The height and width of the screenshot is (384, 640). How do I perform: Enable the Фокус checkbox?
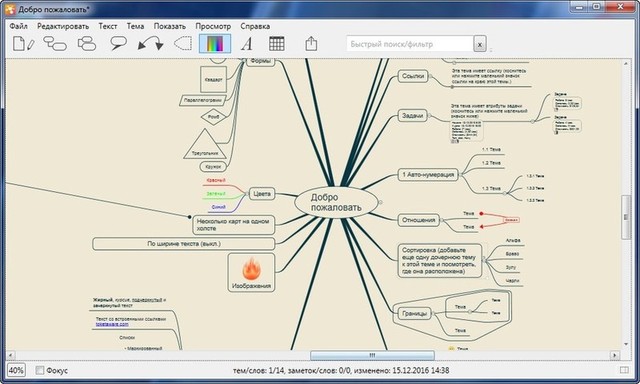coord(40,370)
